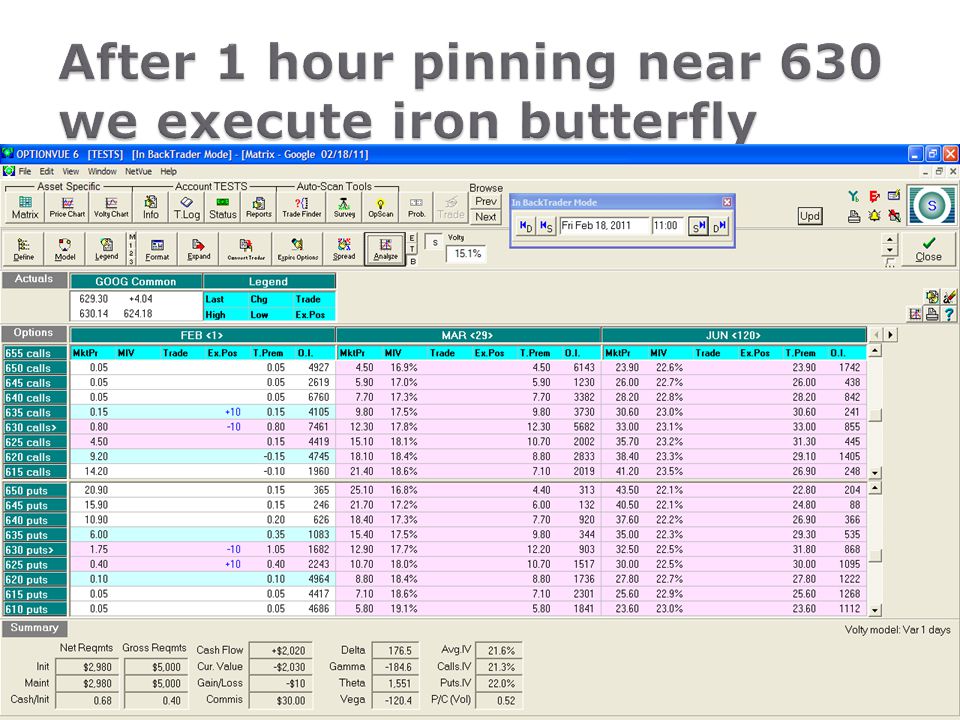This screenshot has height=720, width=960.
Task: Open the Price Chart
Action: coord(67,208)
